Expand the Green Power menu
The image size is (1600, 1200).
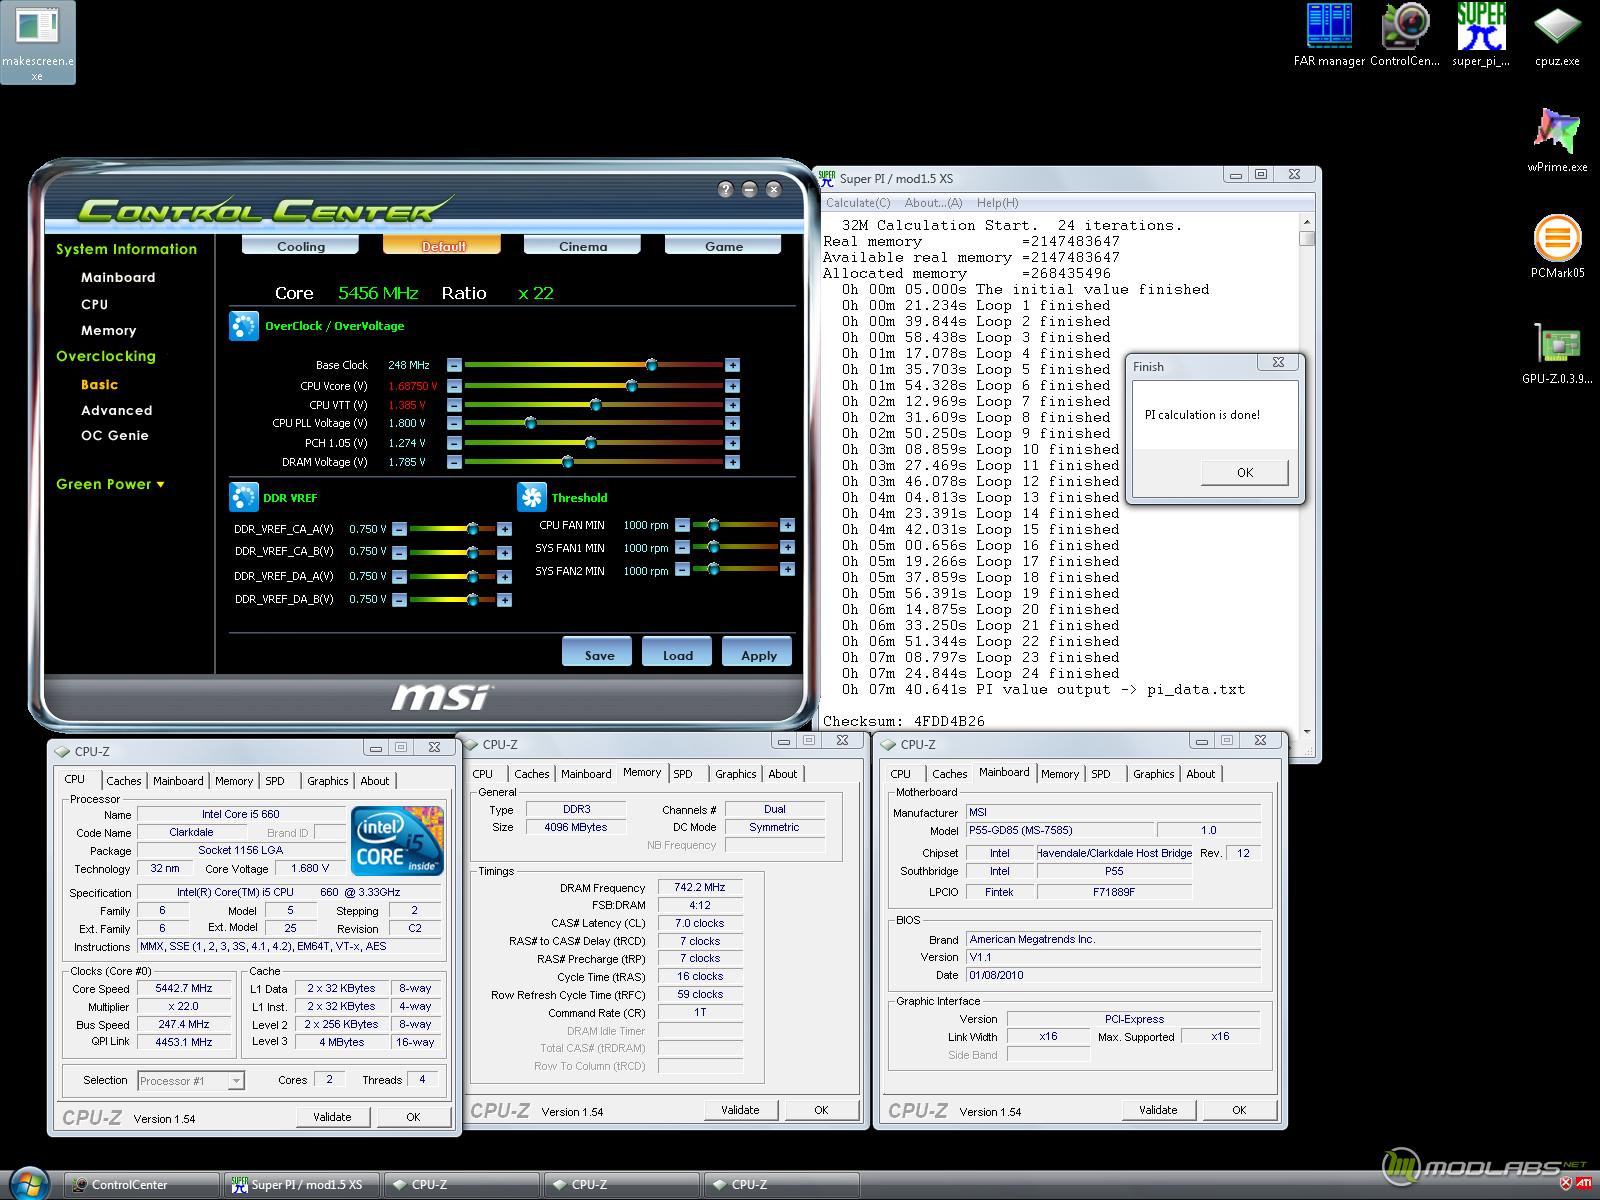point(110,484)
